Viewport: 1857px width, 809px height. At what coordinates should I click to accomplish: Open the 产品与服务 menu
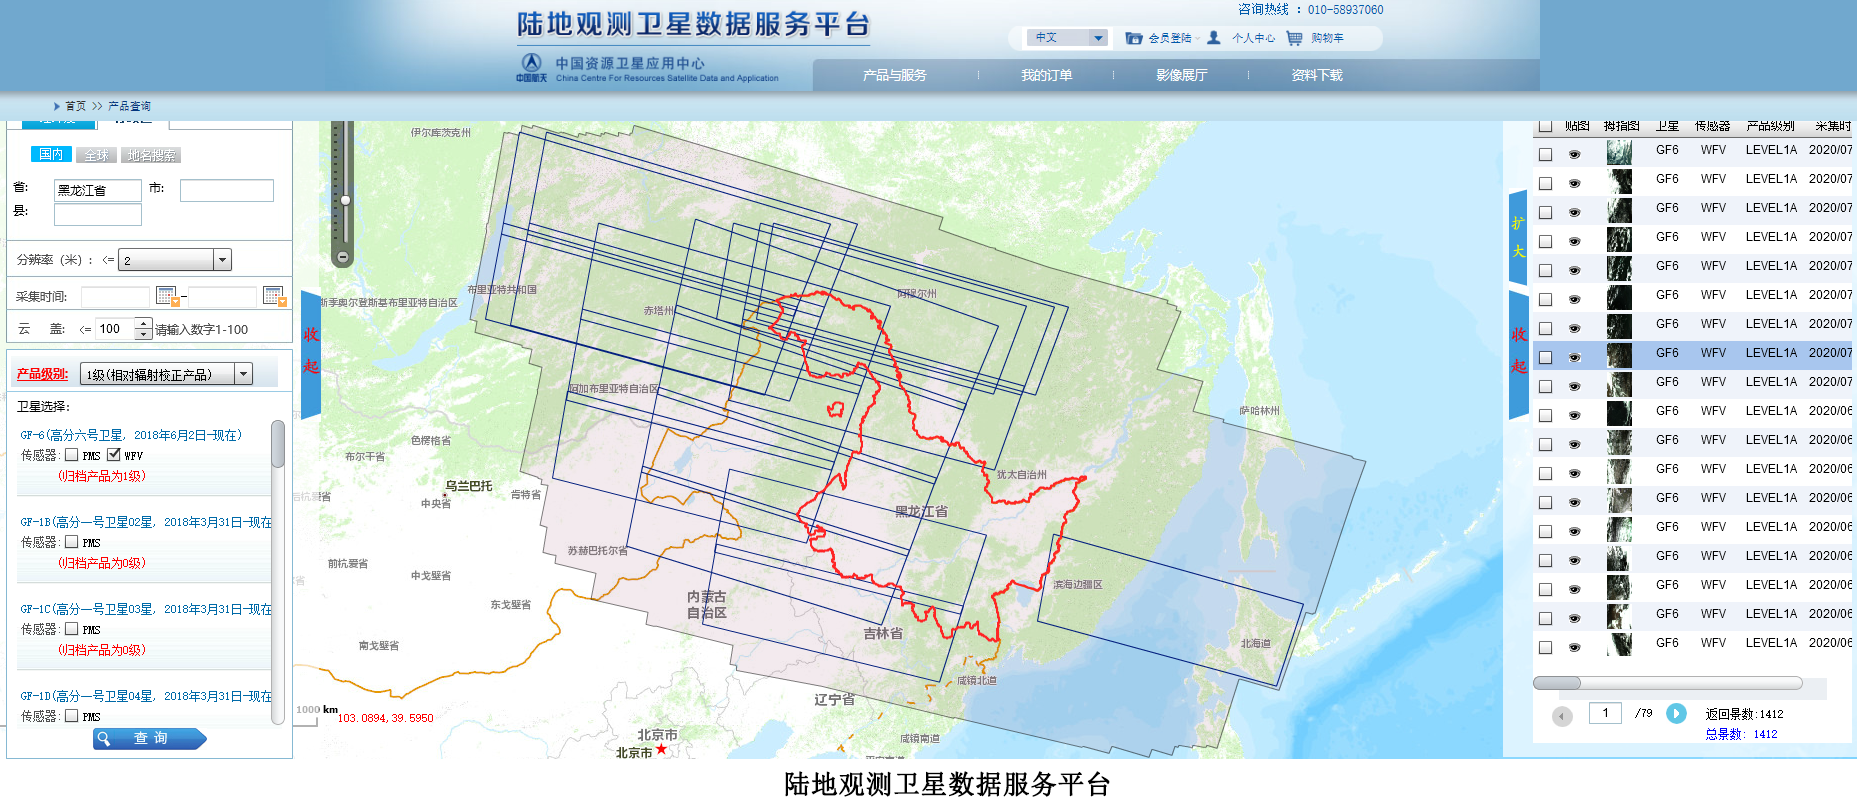coord(894,75)
